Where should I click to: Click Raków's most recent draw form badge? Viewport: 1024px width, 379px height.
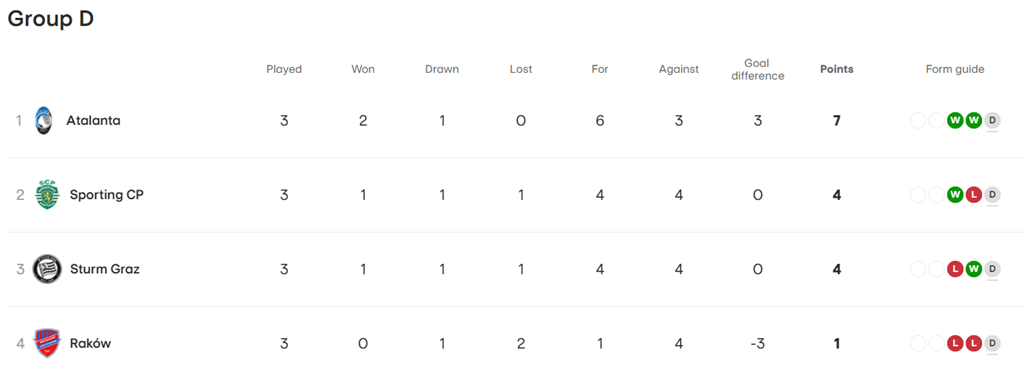[992, 344]
